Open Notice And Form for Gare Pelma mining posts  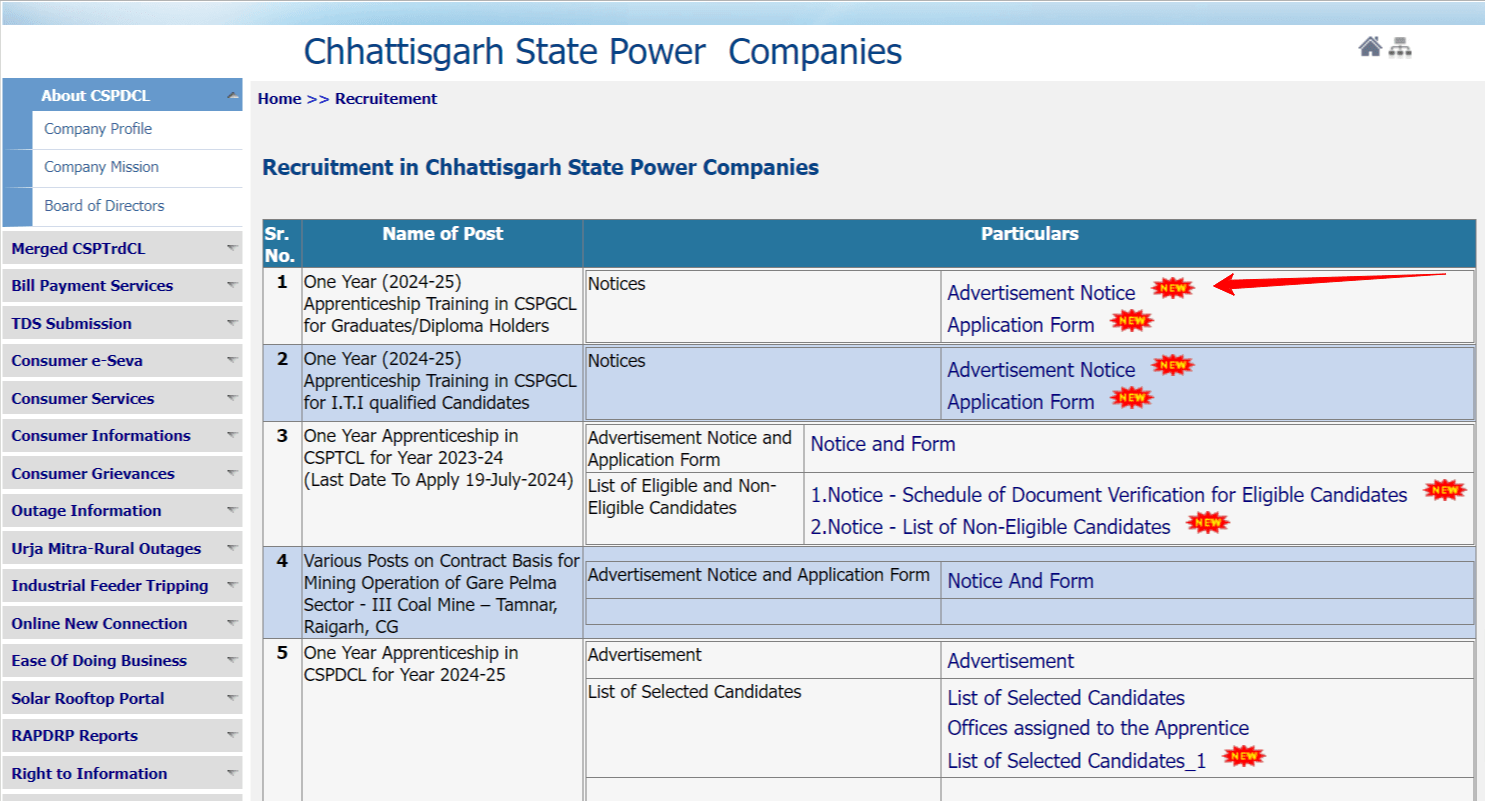pos(1020,581)
